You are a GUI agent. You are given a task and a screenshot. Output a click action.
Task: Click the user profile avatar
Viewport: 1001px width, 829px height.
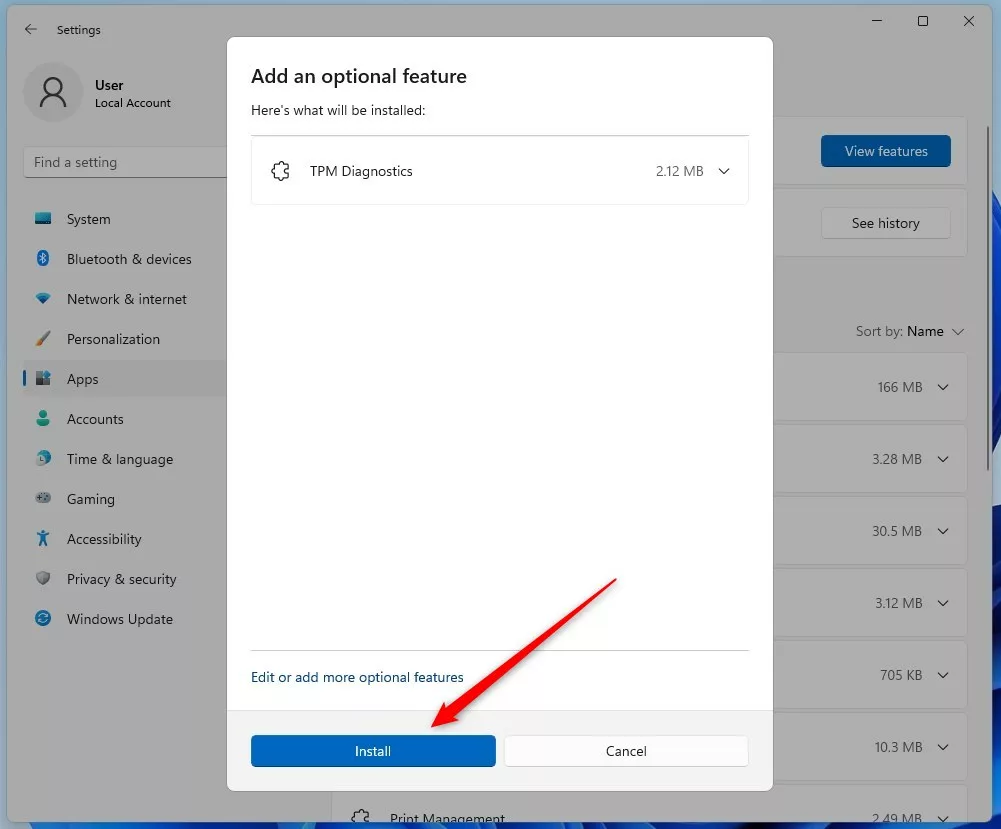53,93
